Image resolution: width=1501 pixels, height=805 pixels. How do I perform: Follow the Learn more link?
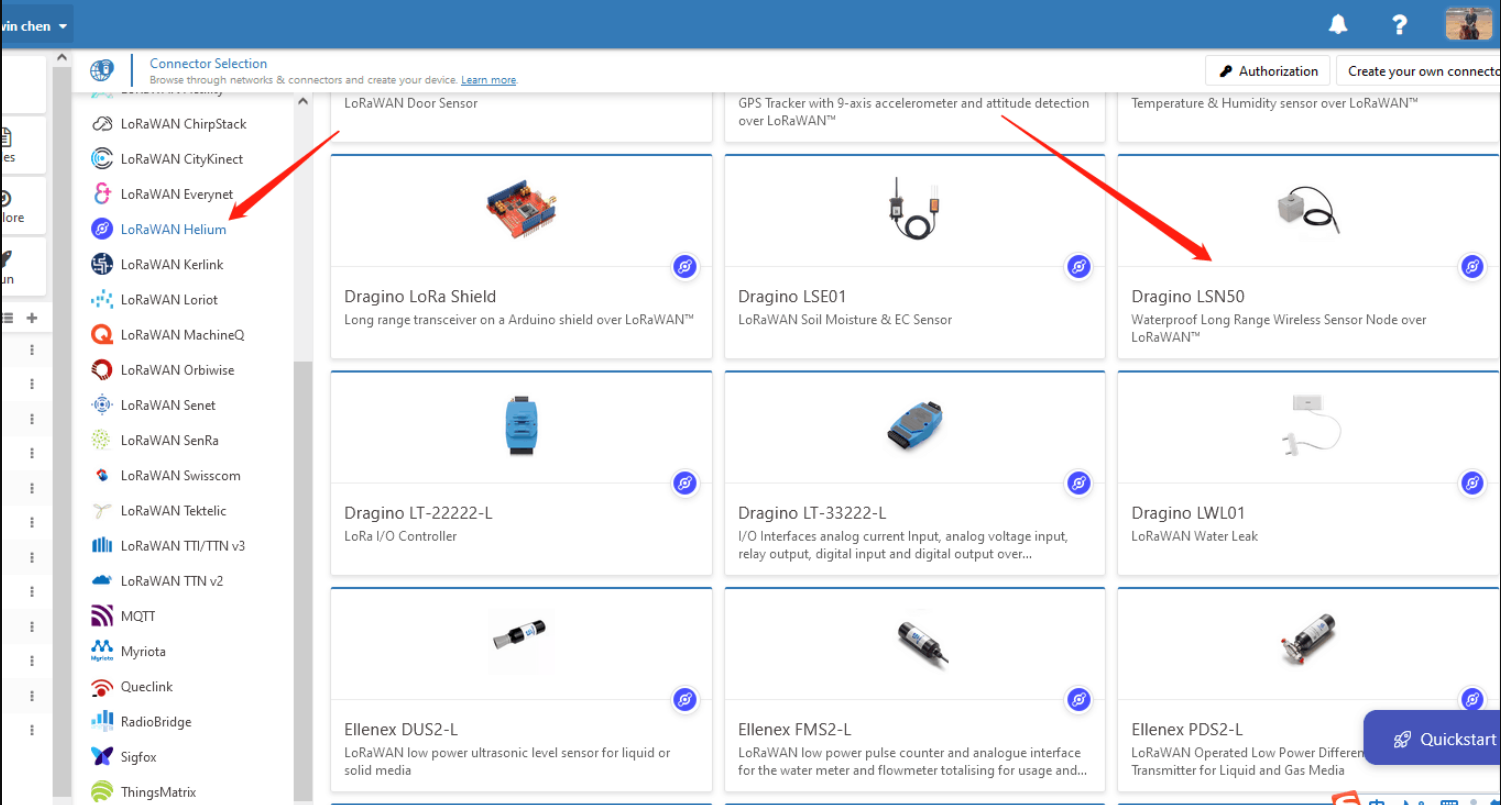pyautogui.click(x=489, y=80)
